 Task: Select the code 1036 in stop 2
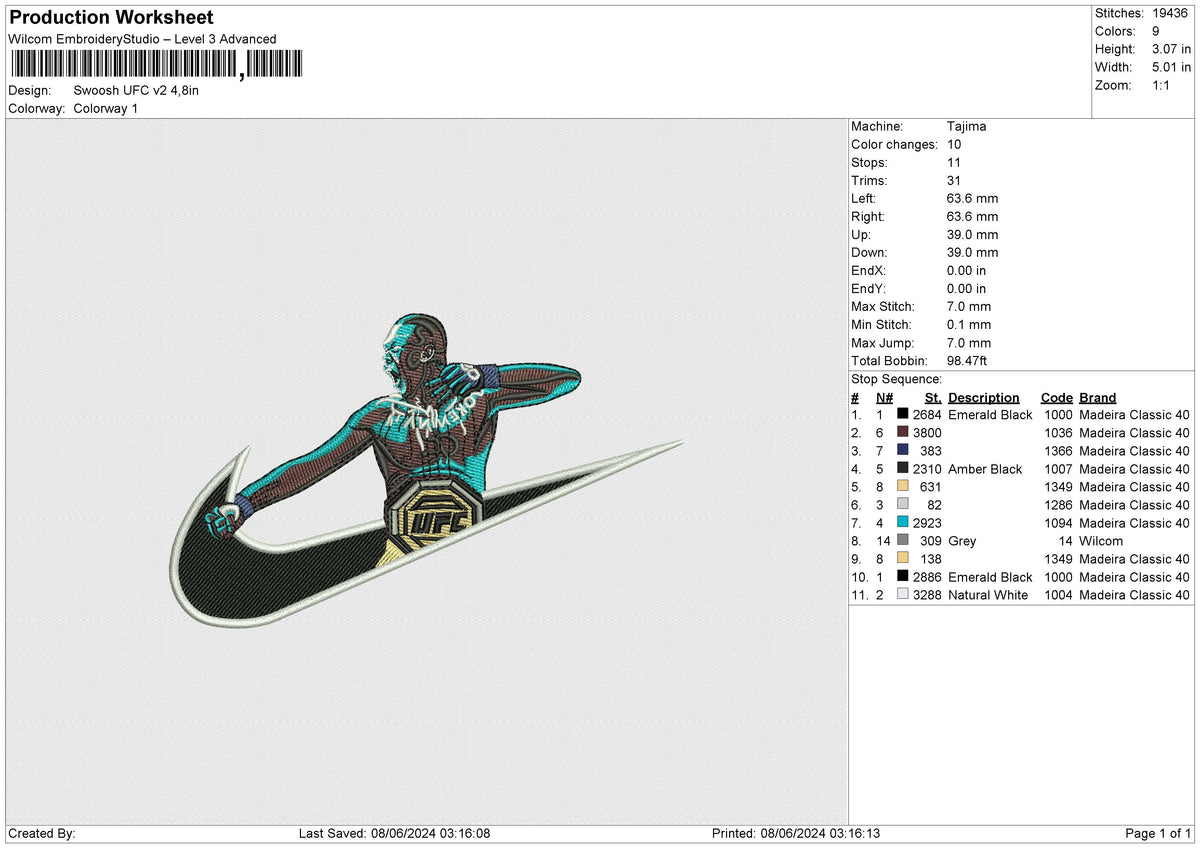point(1058,433)
